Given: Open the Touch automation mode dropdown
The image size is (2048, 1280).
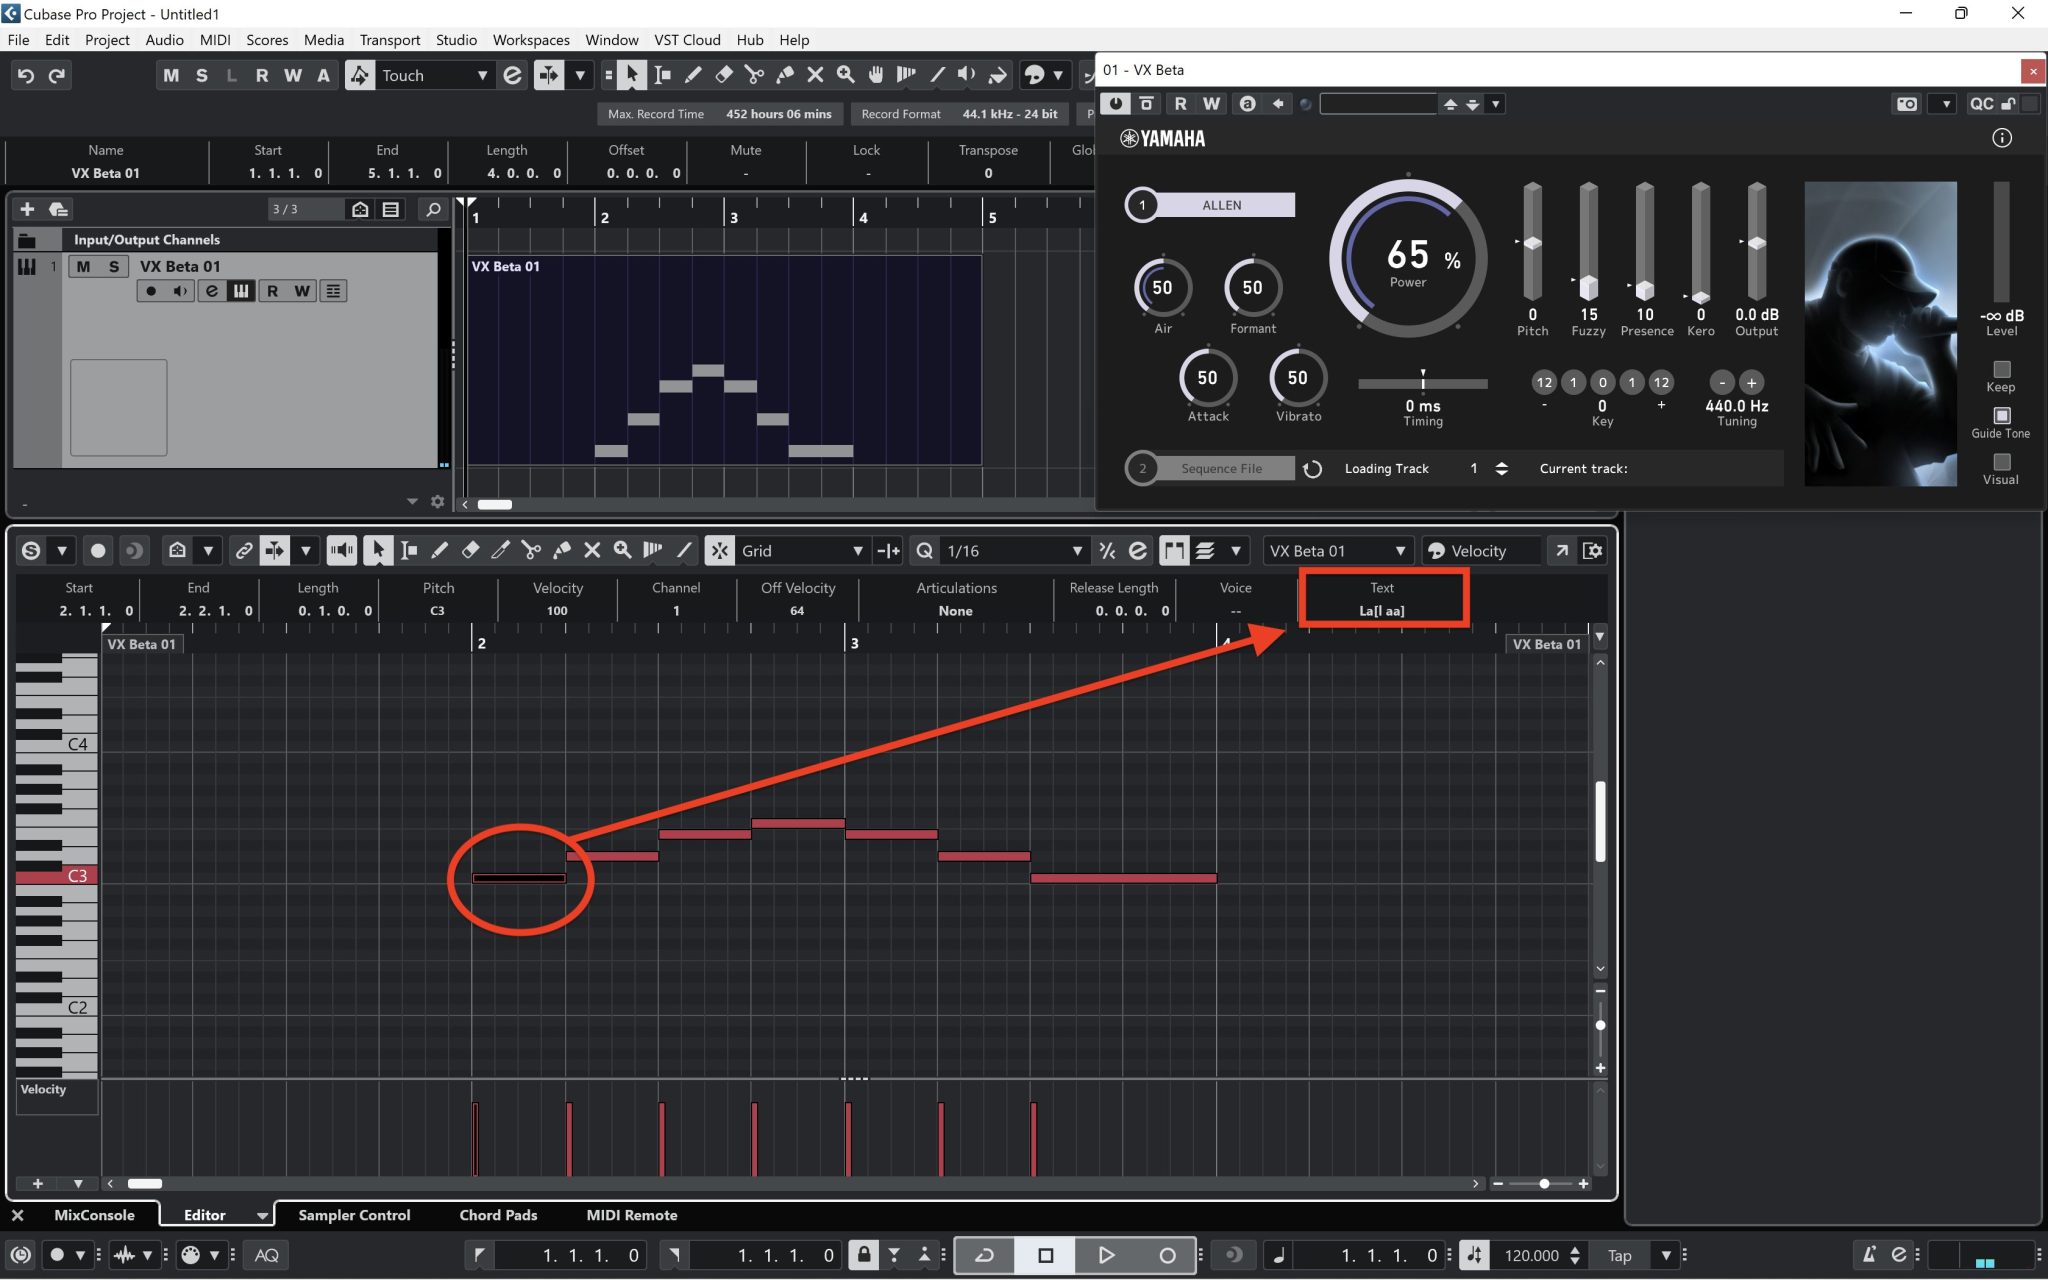Looking at the screenshot, I should point(482,75).
